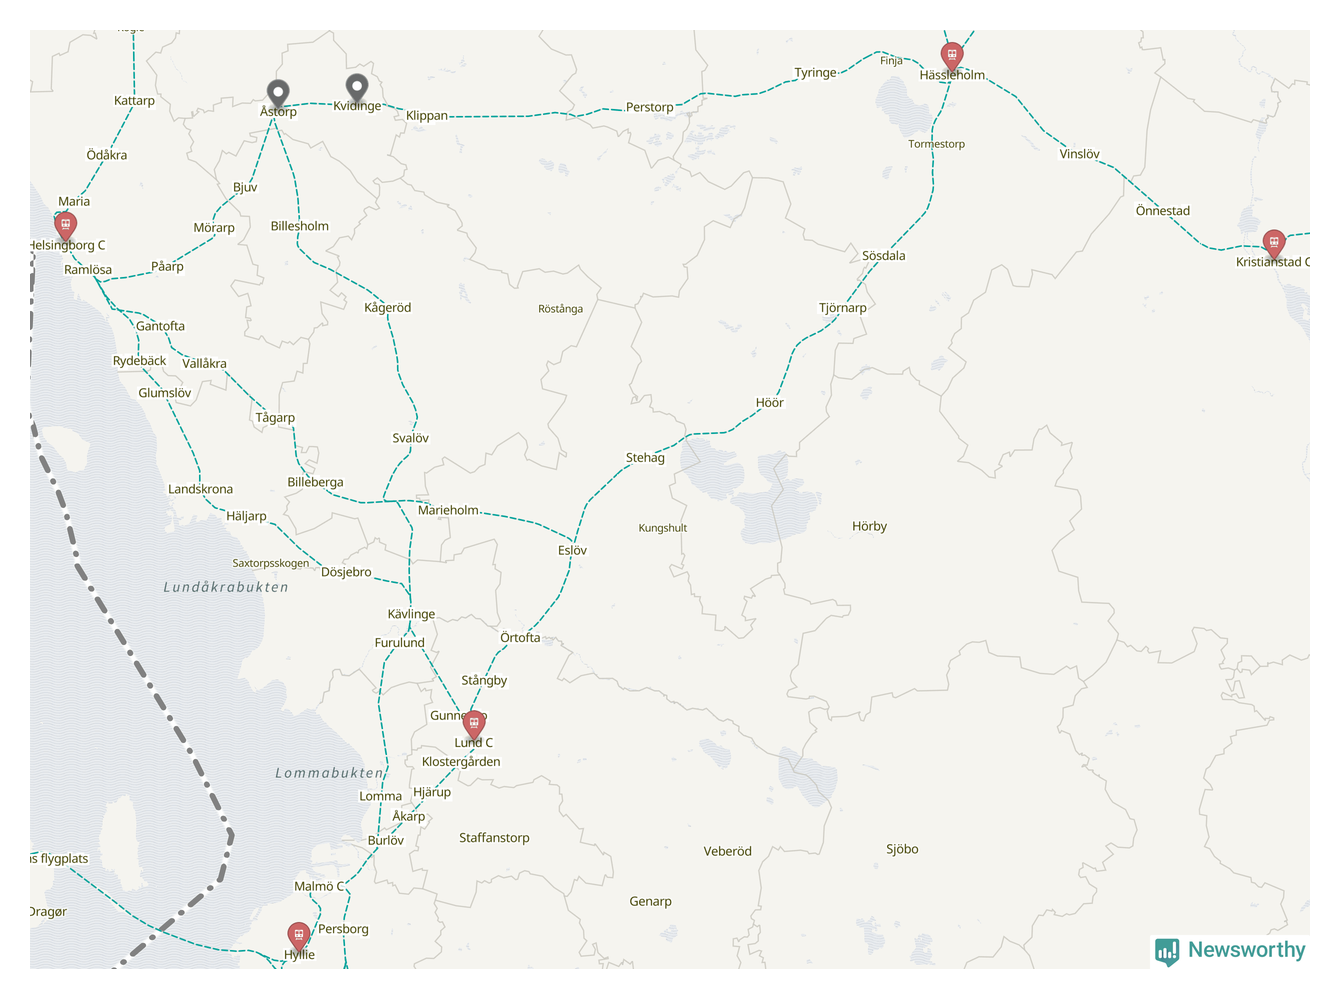Click the Glumslöv town label
1340x999 pixels.
coord(164,393)
